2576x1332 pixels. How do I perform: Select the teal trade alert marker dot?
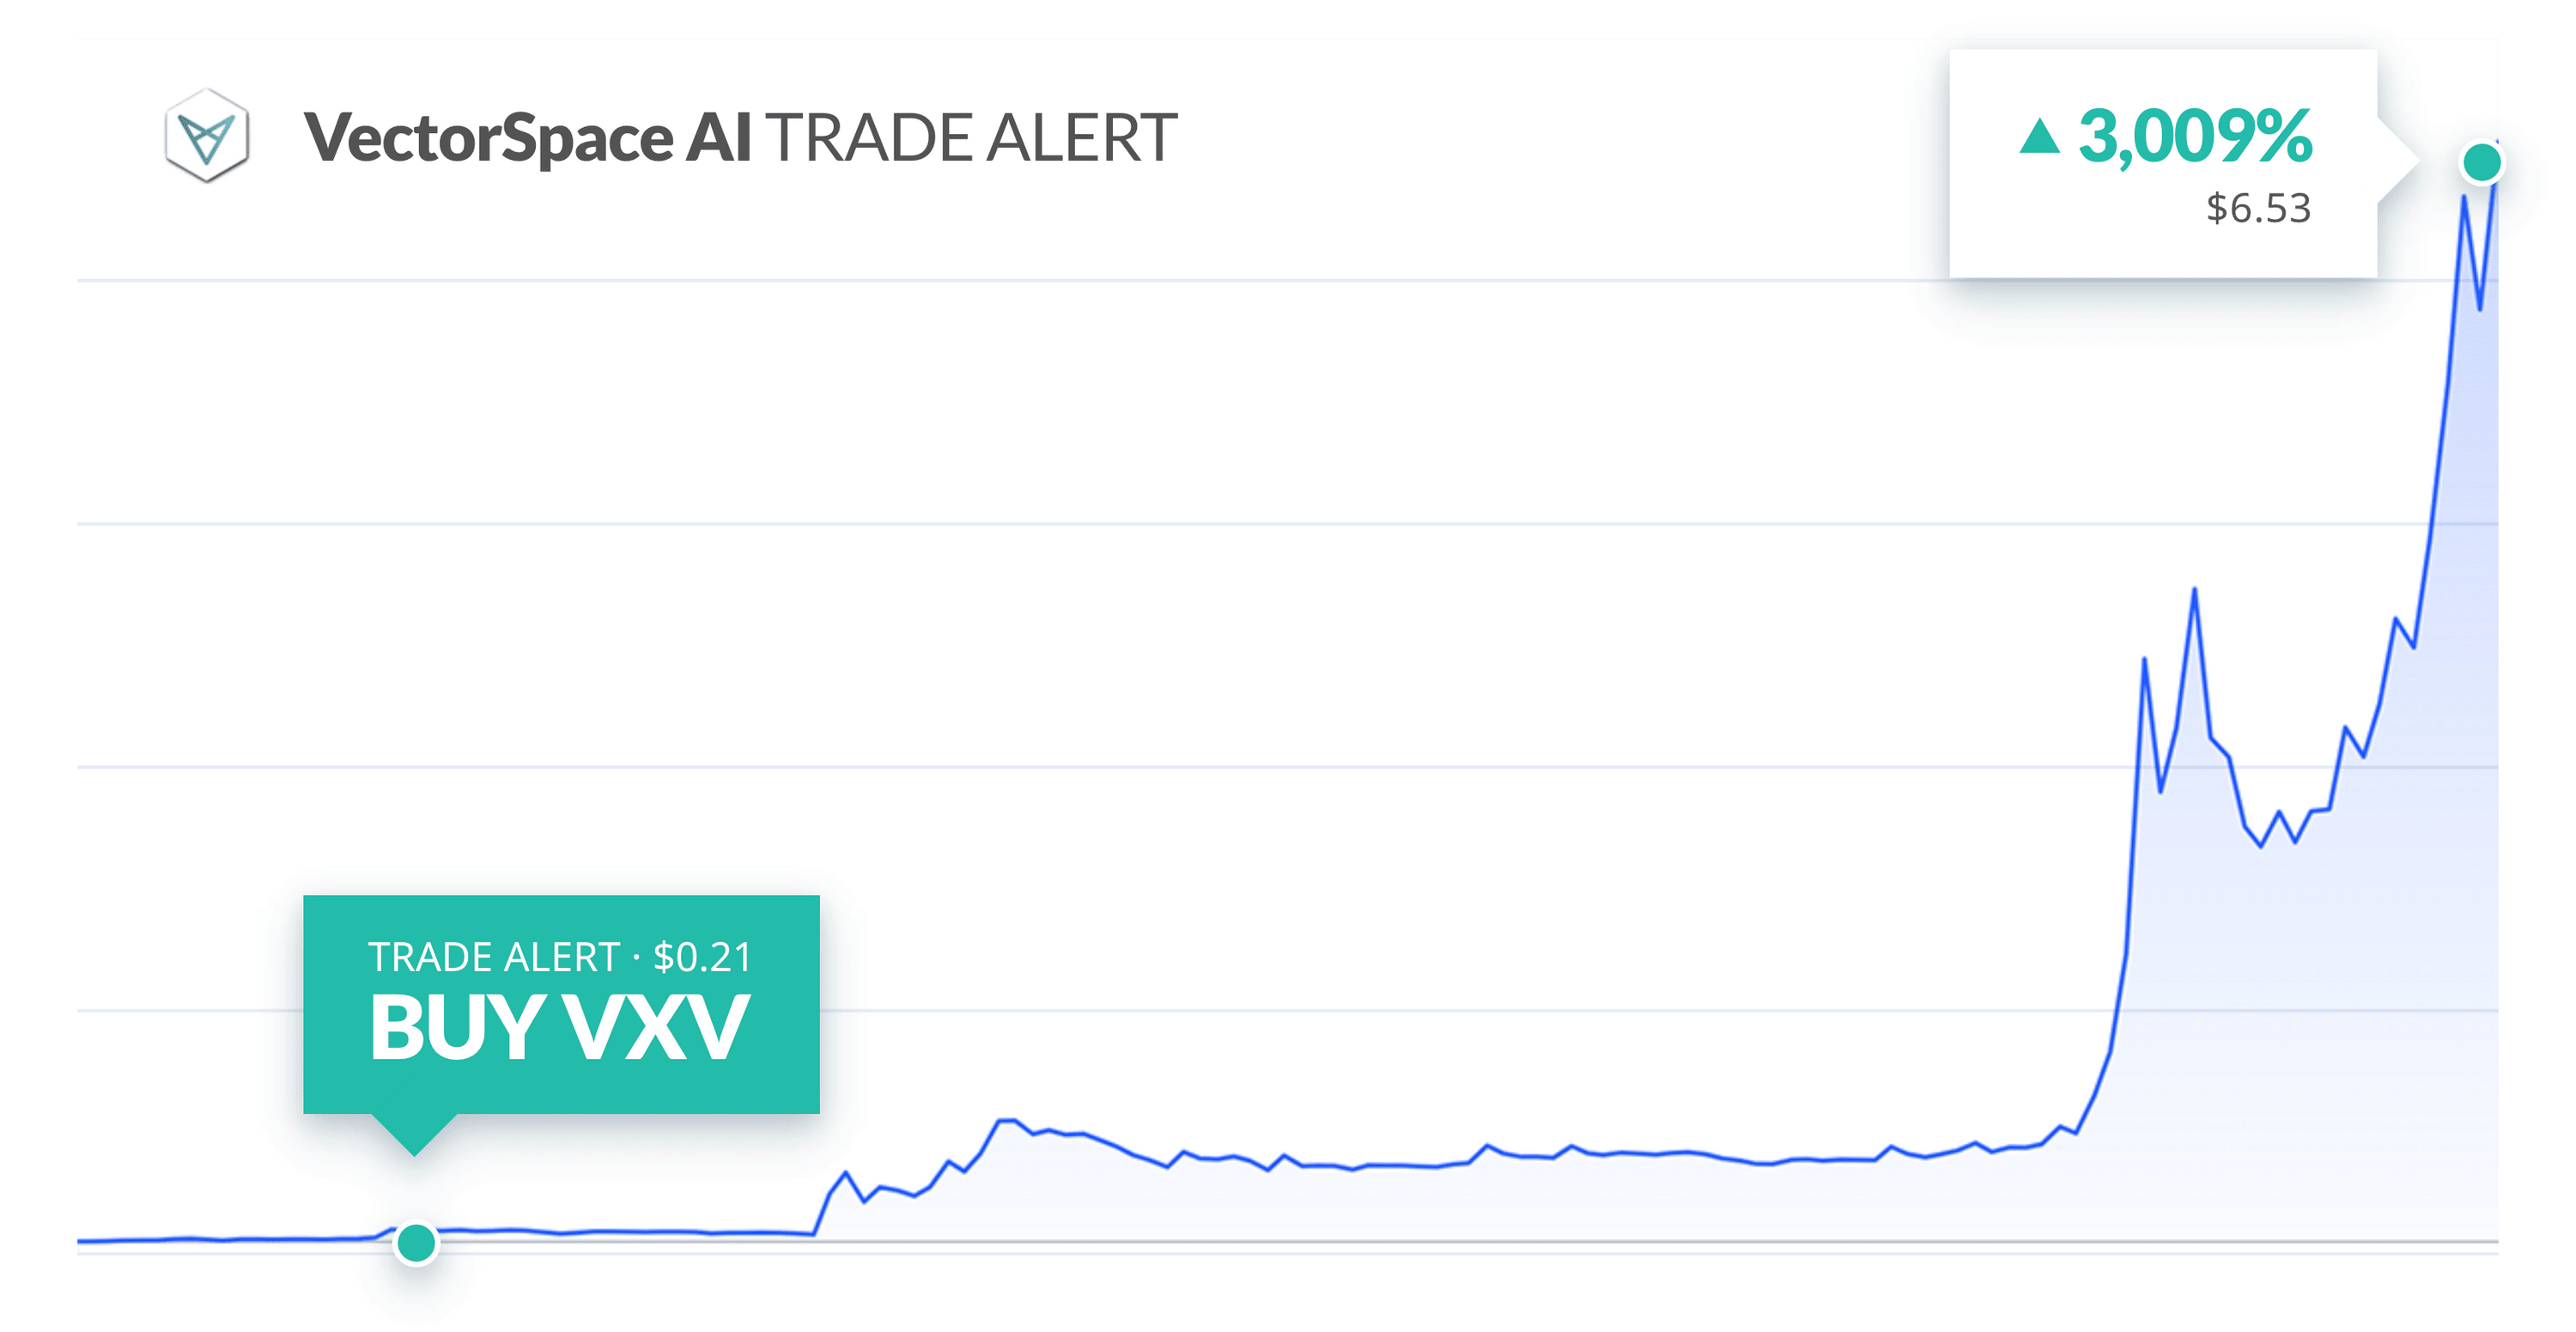click(416, 1243)
